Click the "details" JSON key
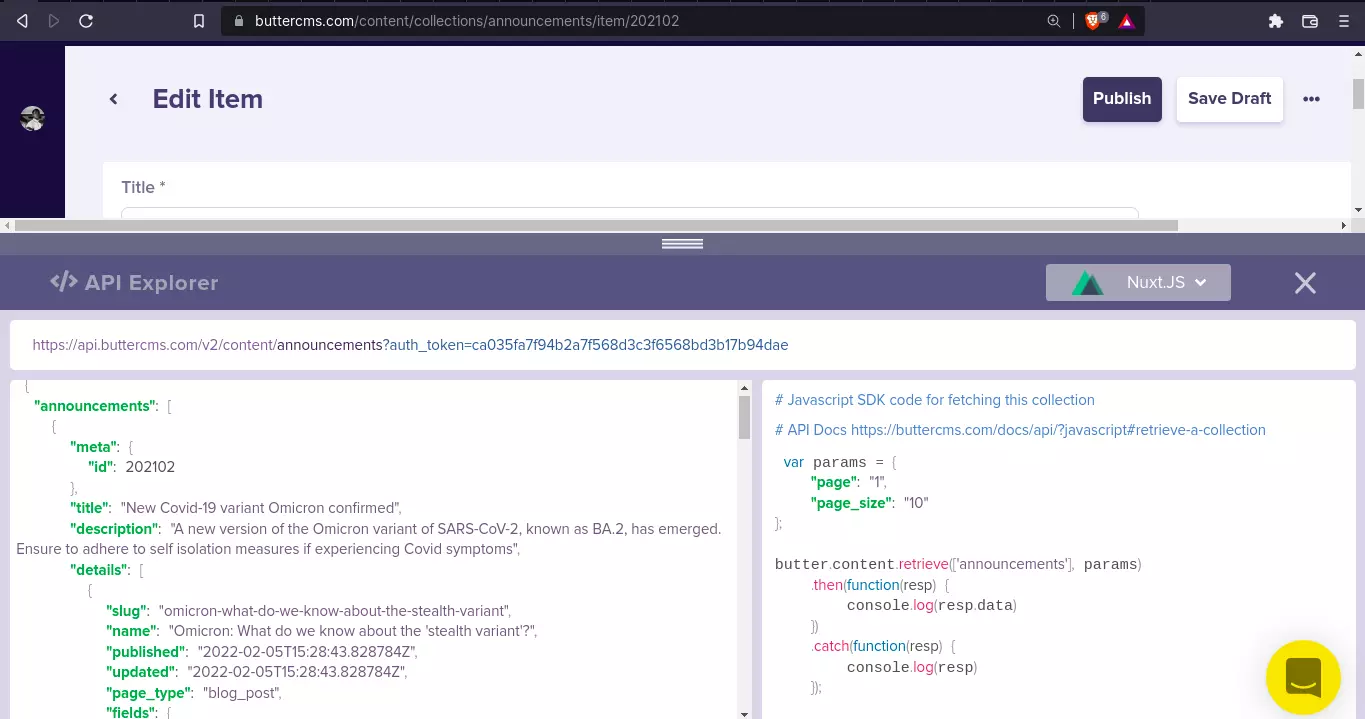Screen dimensions: 1365x719 pyautogui.click(x=100, y=569)
